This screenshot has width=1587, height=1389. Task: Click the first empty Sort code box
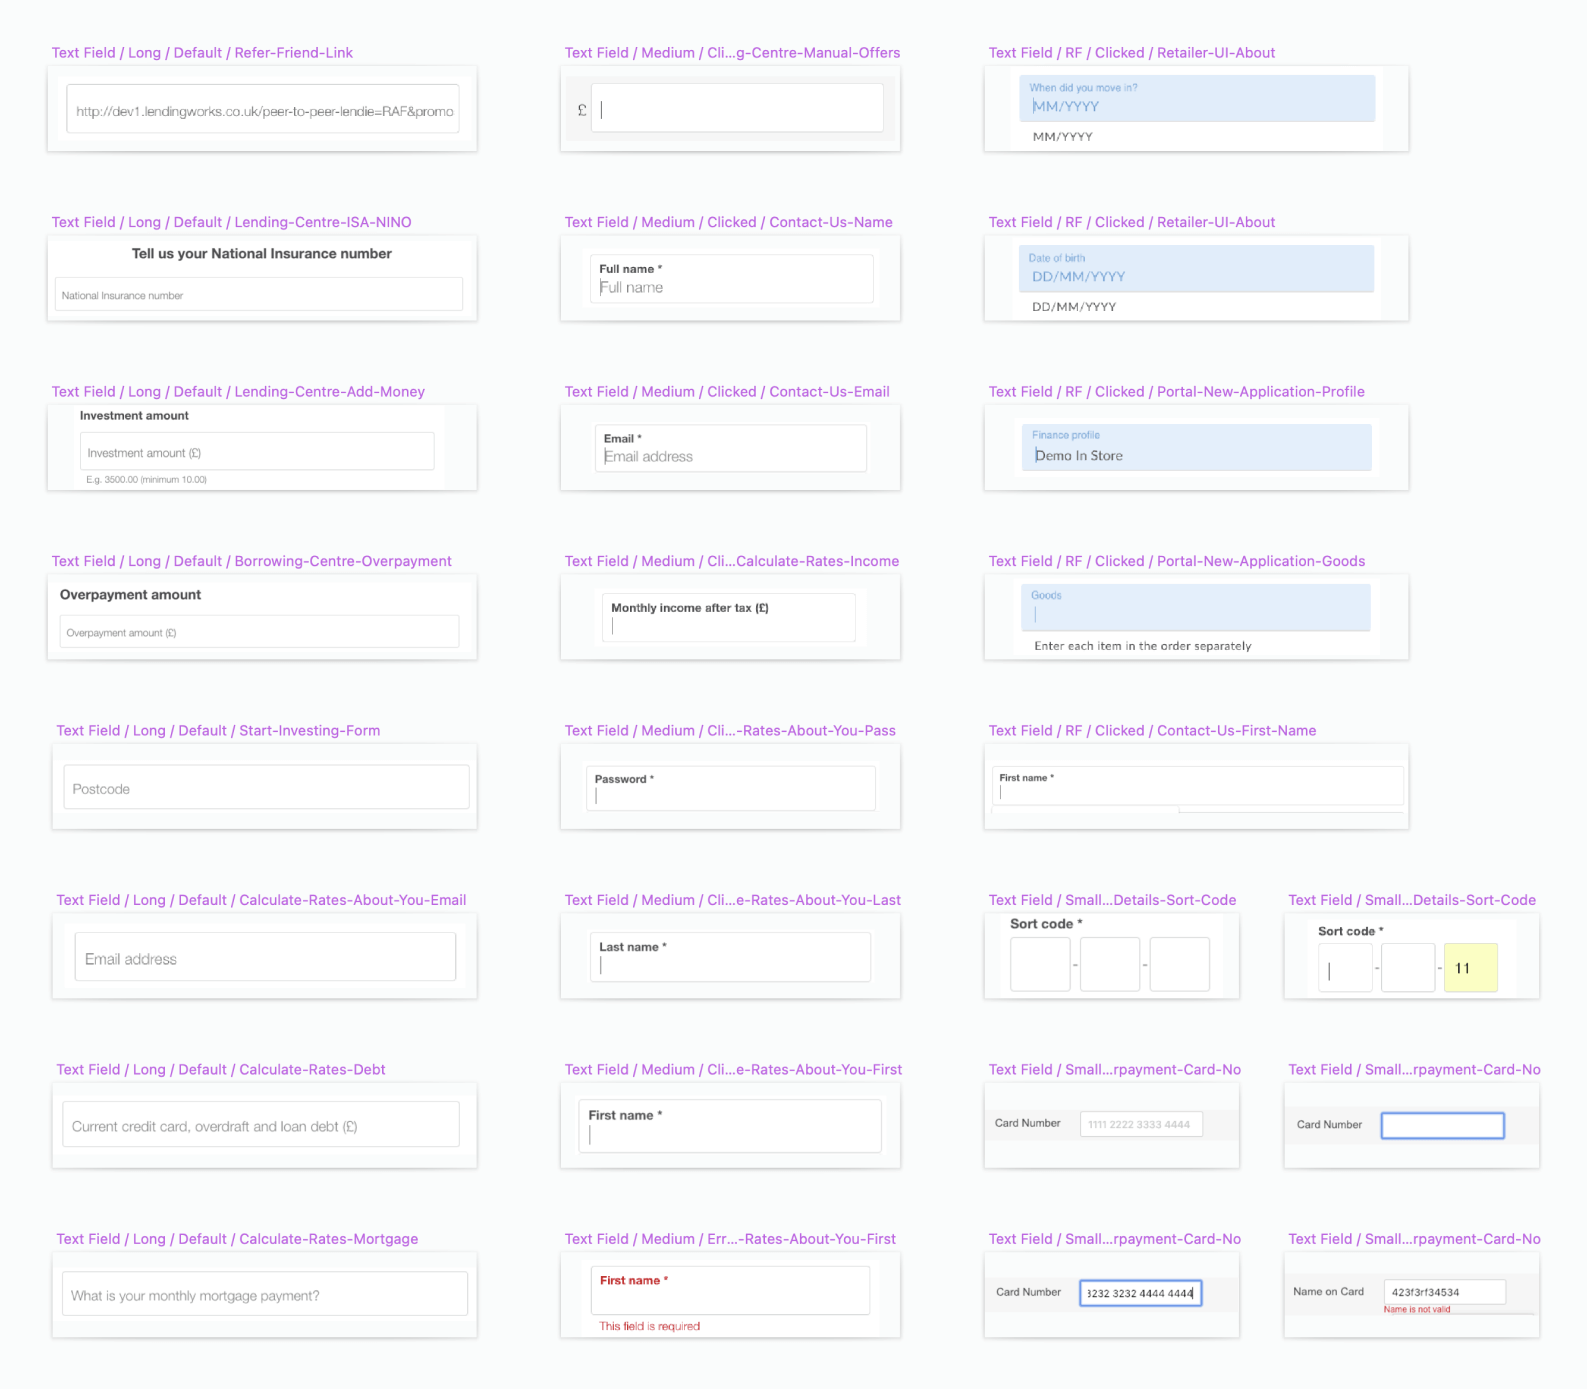point(1040,964)
